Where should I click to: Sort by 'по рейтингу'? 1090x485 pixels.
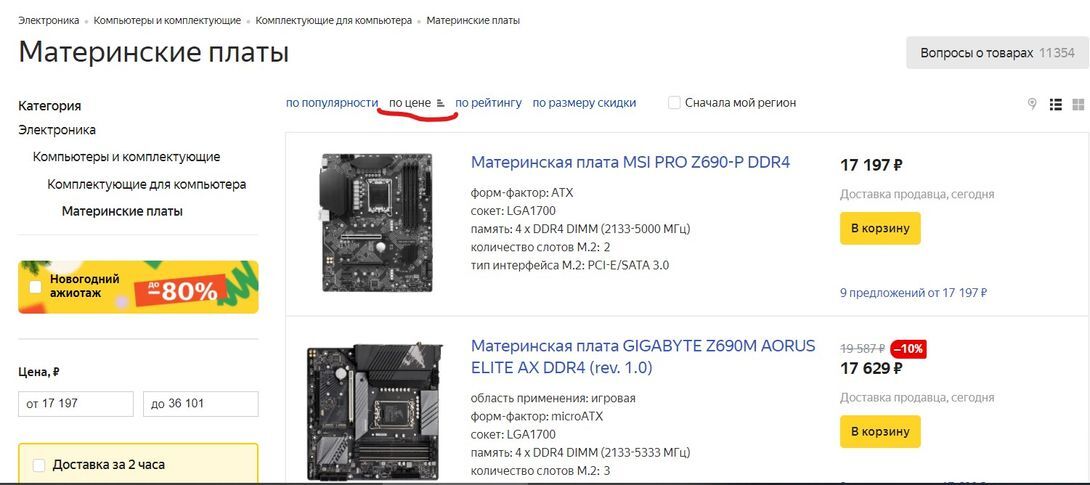(488, 103)
